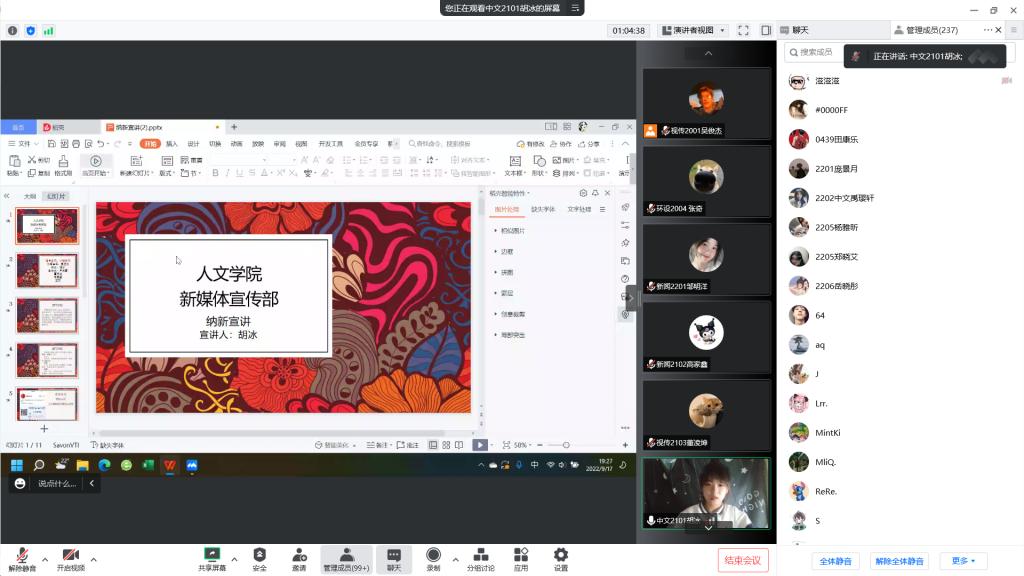Open the 安全 security shield icon
The width and height of the screenshot is (1024, 576).
tap(259, 555)
